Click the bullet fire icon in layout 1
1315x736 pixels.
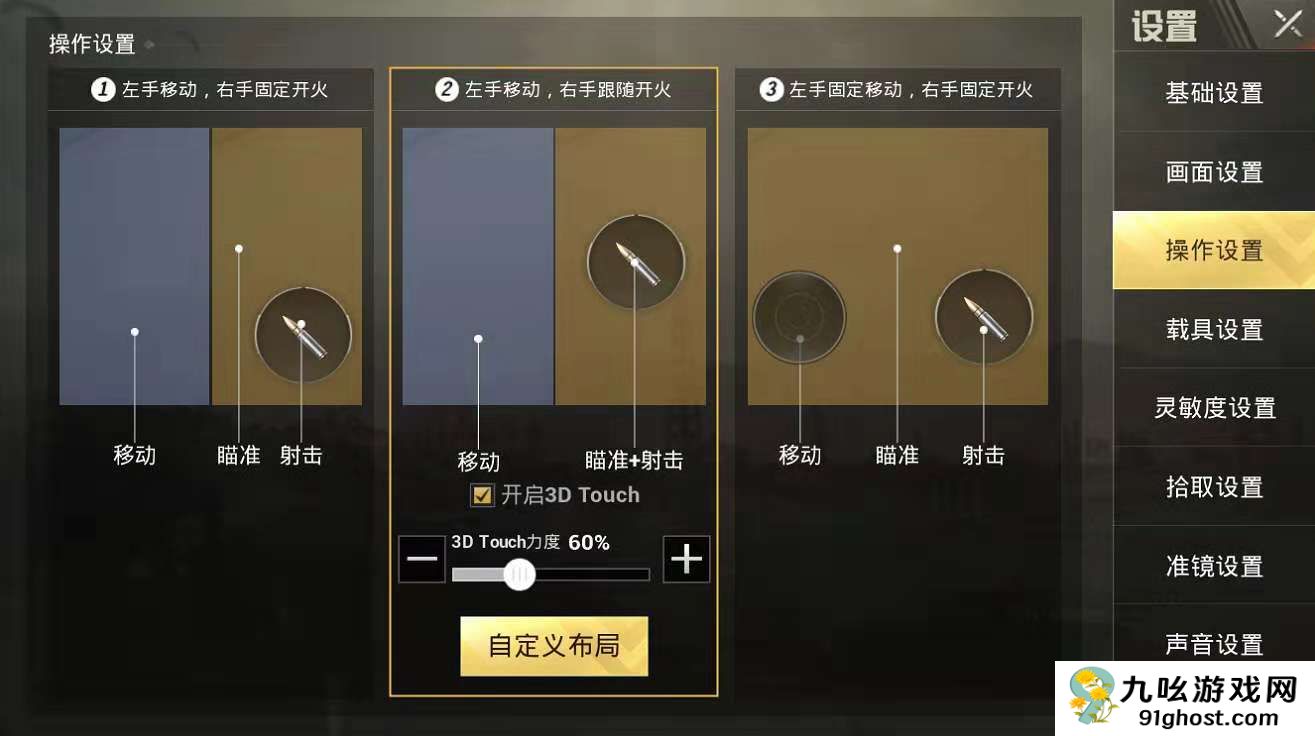coord(304,336)
